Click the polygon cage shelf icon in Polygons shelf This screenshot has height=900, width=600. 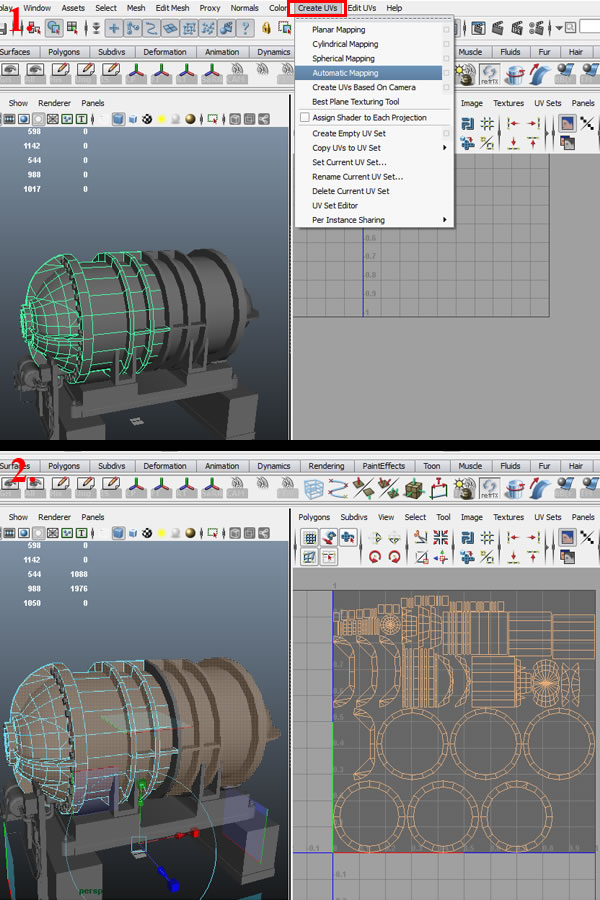tap(314, 489)
